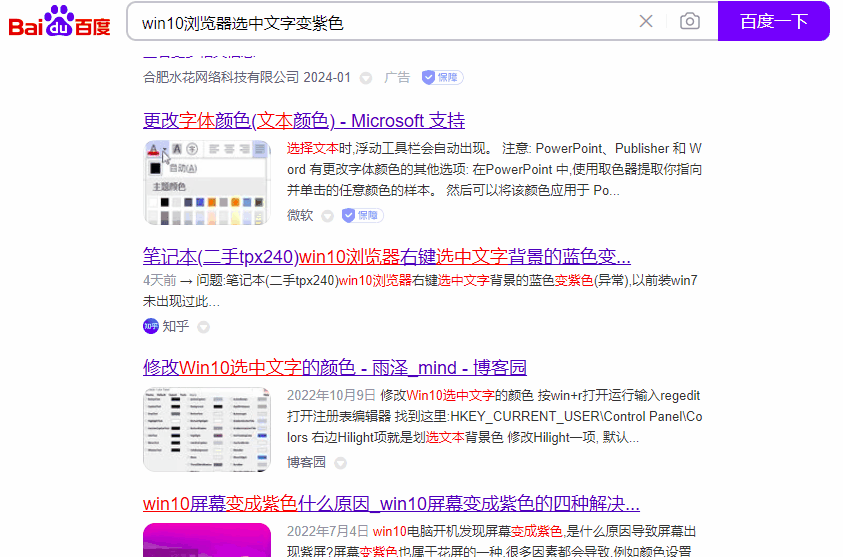The image size is (843, 557).
Task: Click the 知乎 source name
Action: (x=175, y=326)
